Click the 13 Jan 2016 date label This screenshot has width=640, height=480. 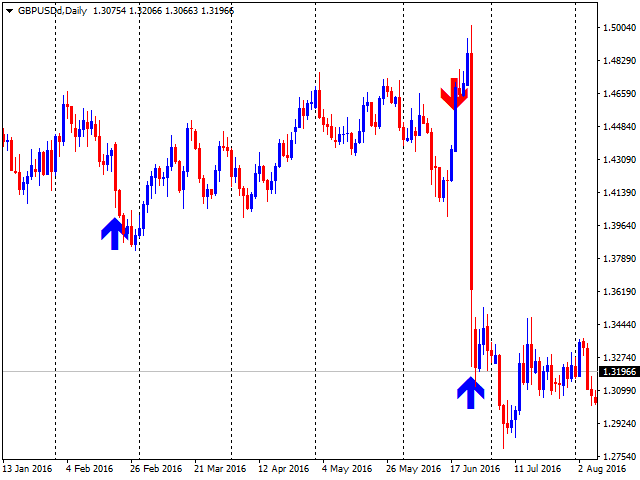(28, 468)
